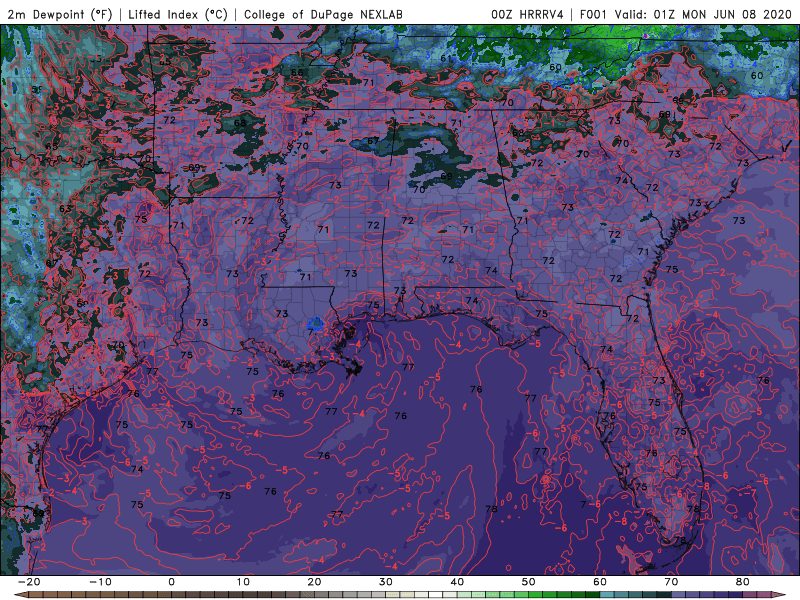Screen dimensions: 800x600
Task: Click the '66' dewpoint value on the map
Action: [296, 72]
